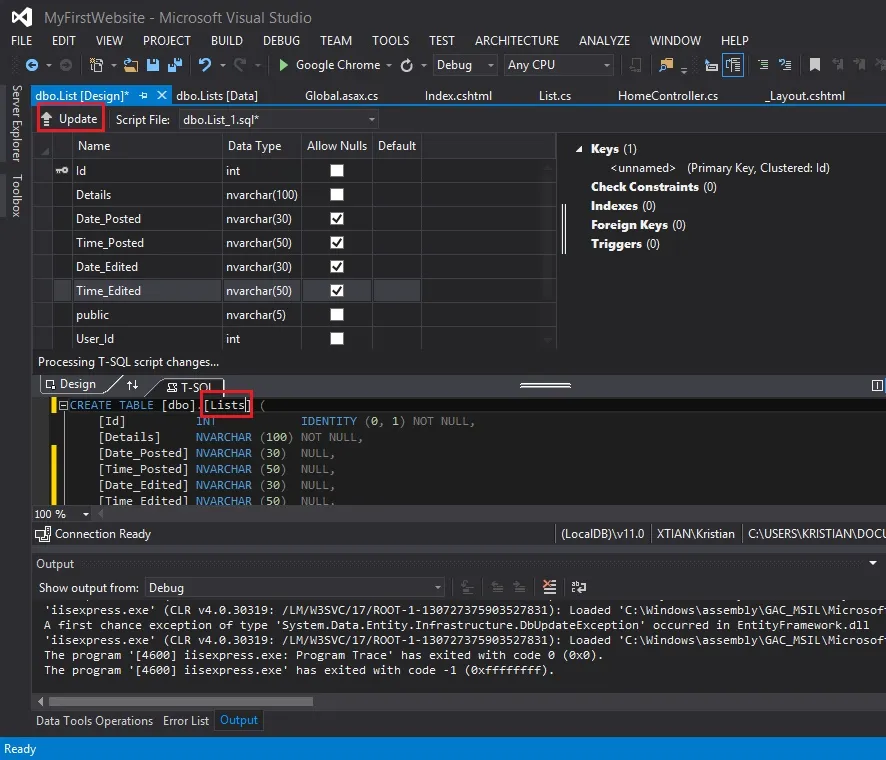Click the Uncomment Lines icon
The image size is (886, 760).
pyautogui.click(x=785, y=65)
